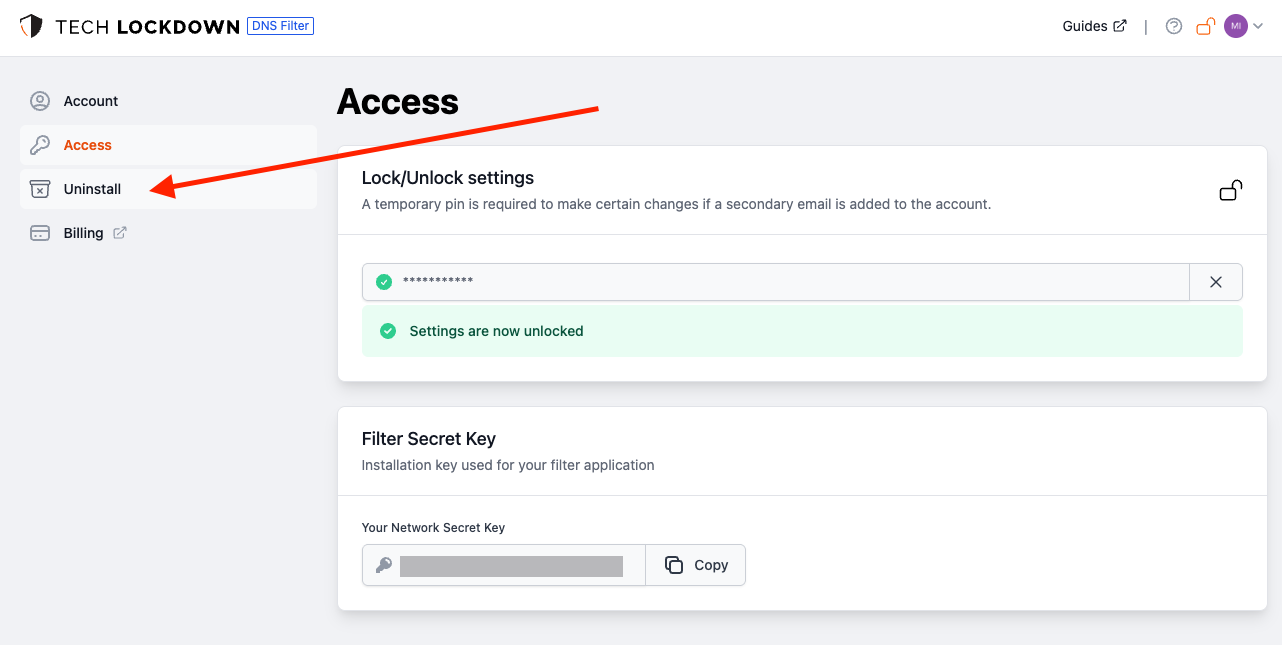Open the Guides external link

click(1094, 27)
